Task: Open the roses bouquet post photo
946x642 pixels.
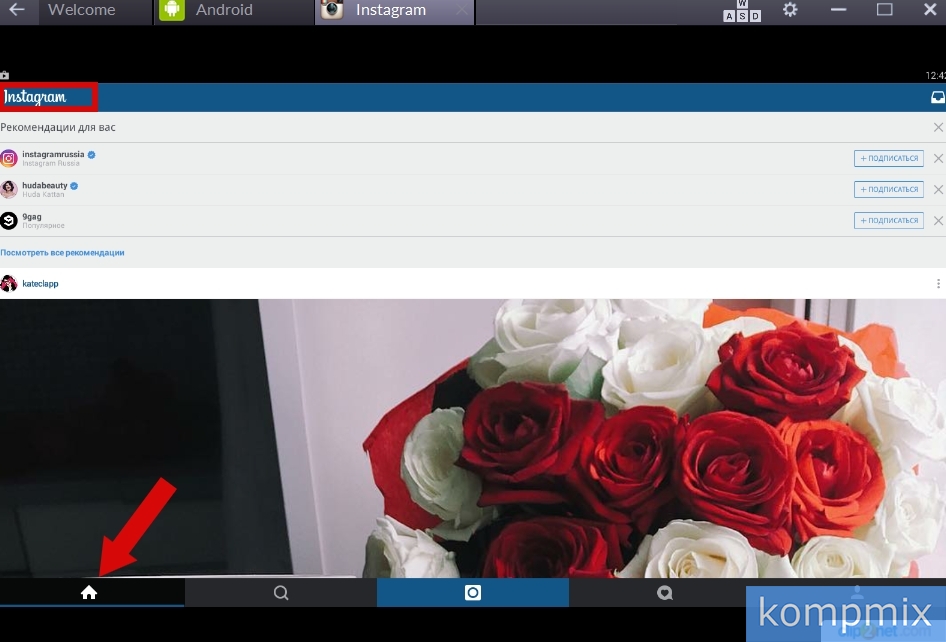Action: pos(473,438)
